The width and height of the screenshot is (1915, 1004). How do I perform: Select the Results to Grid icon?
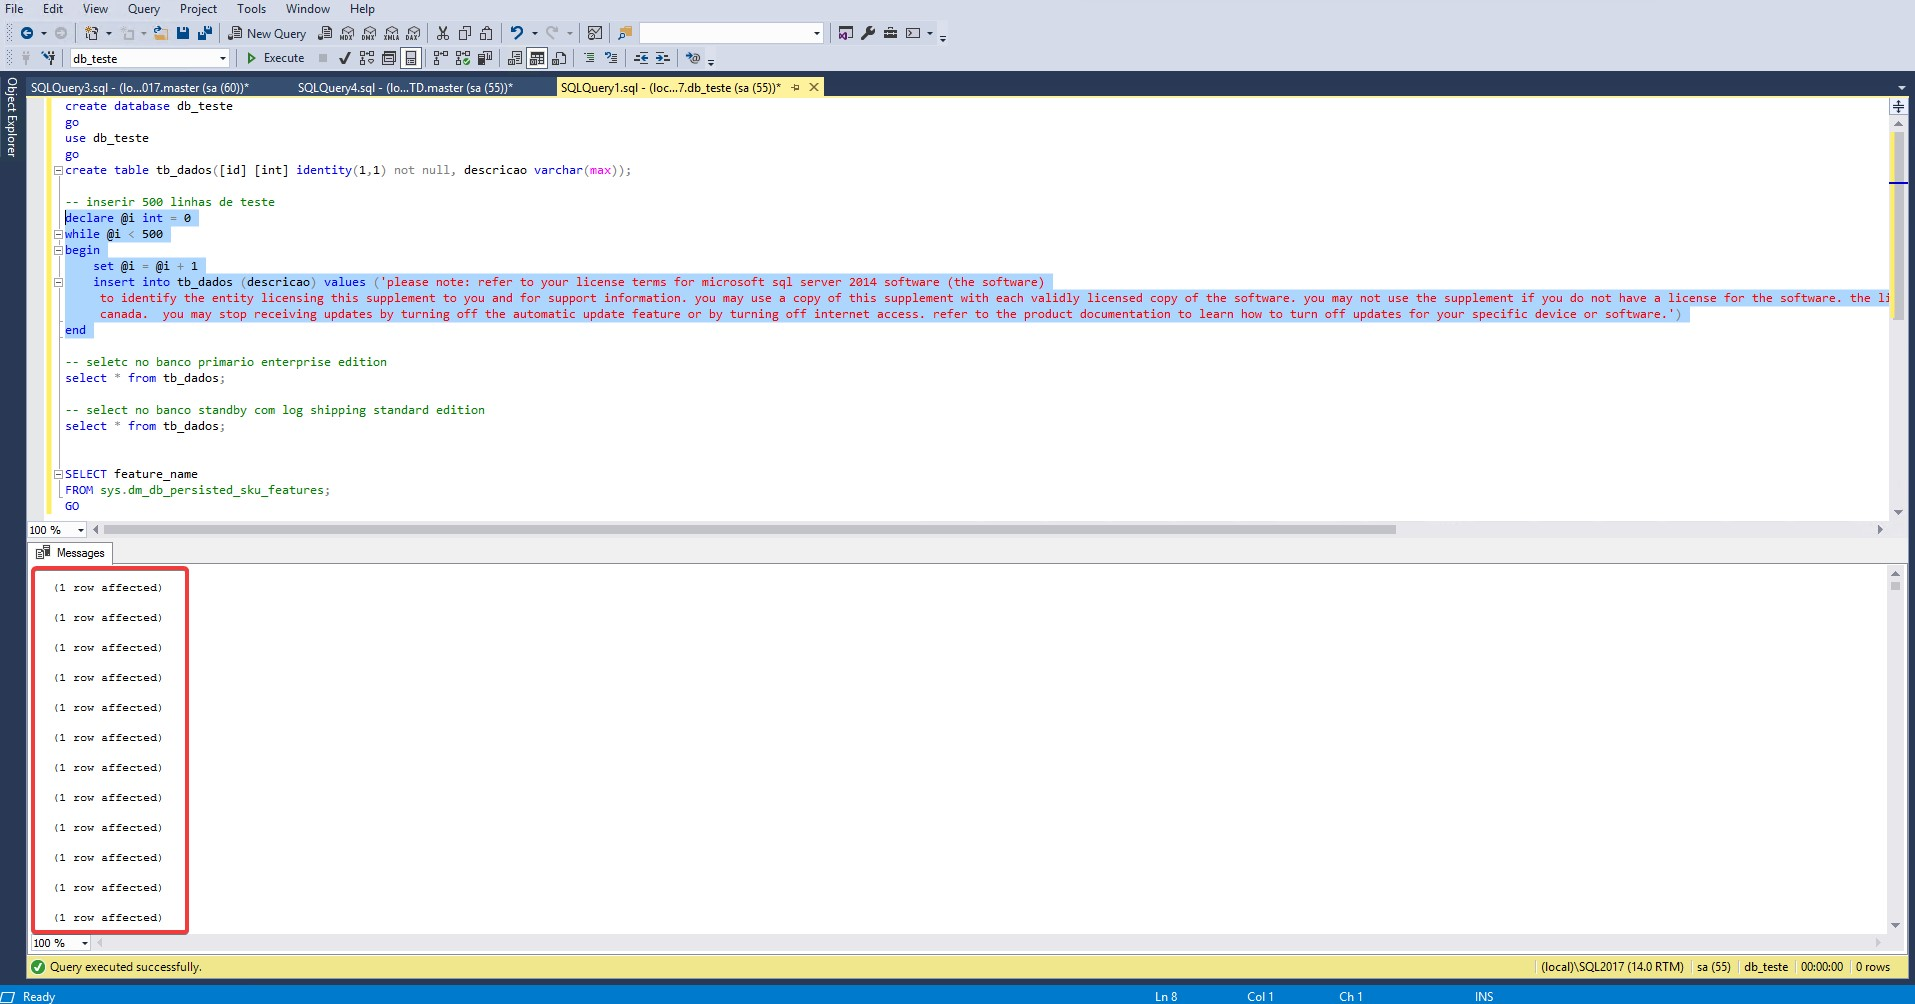[x=535, y=58]
